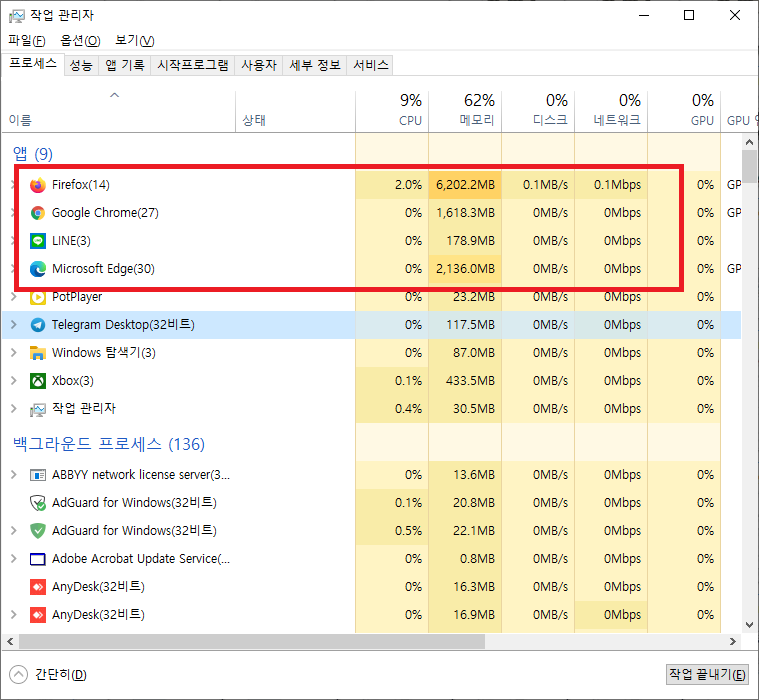The height and width of the screenshot is (700, 759).
Task: Click the Google Chrome icon
Action: [x=38, y=213]
